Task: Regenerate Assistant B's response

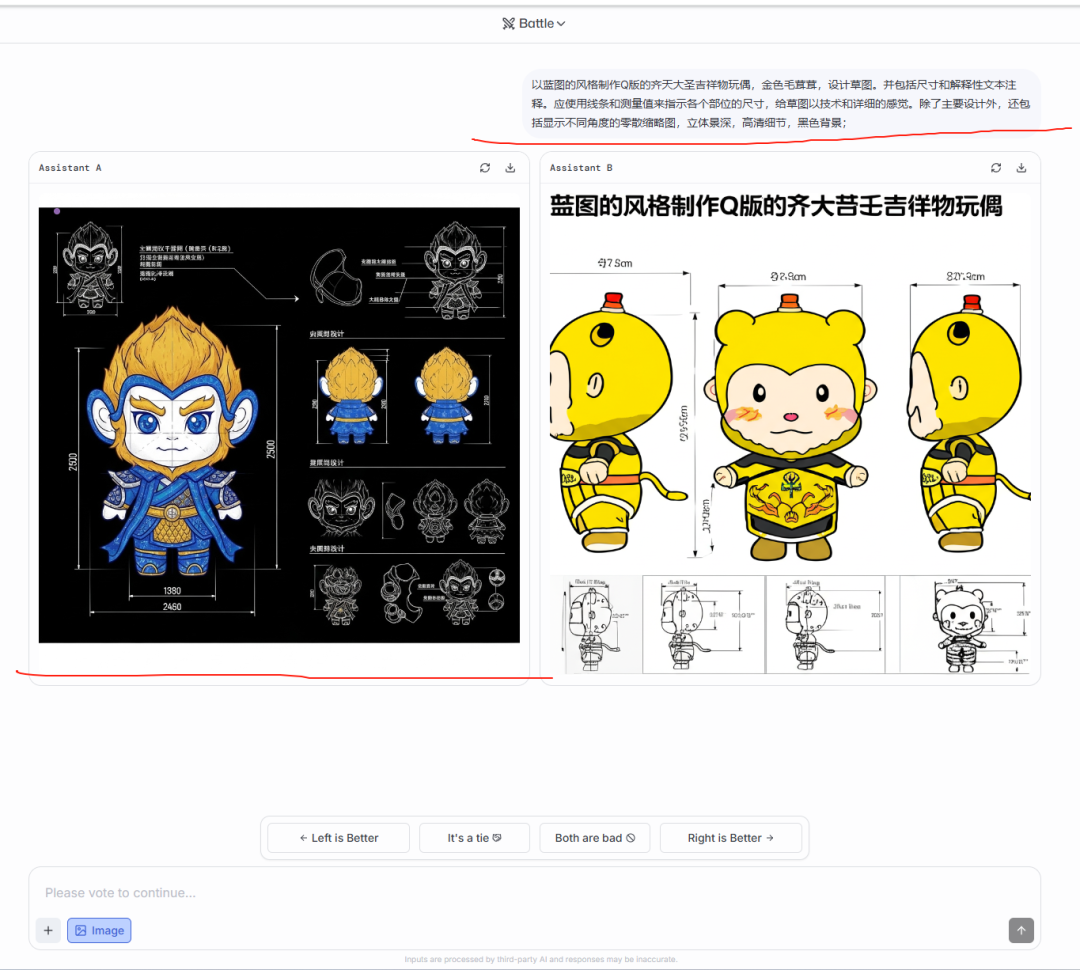Action: click(996, 168)
